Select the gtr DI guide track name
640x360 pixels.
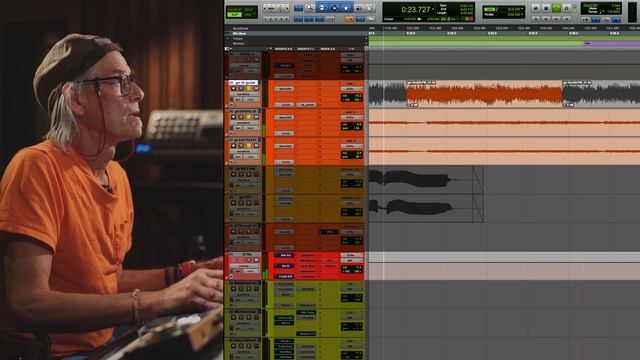pyautogui.click(x=243, y=82)
